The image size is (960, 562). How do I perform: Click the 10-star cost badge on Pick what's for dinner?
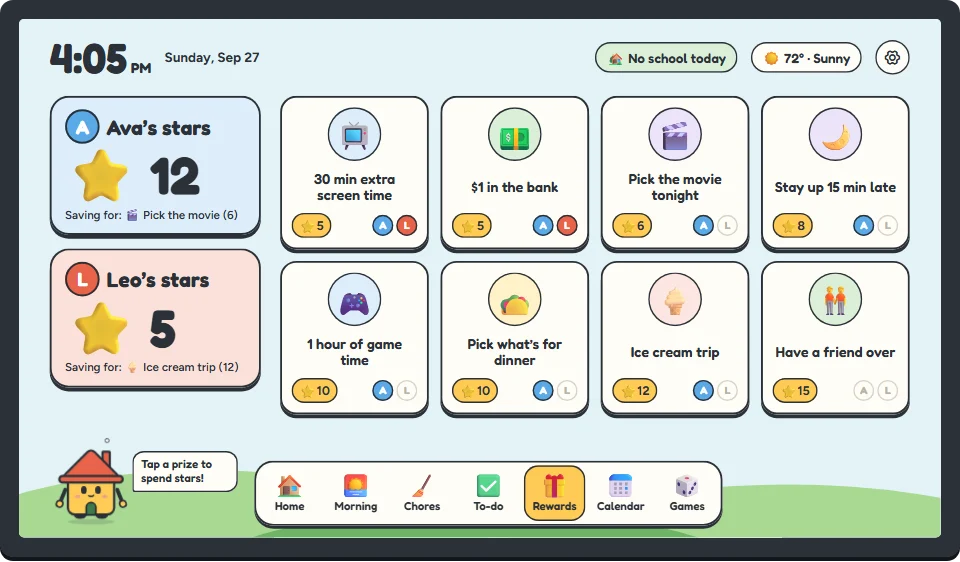tap(475, 391)
